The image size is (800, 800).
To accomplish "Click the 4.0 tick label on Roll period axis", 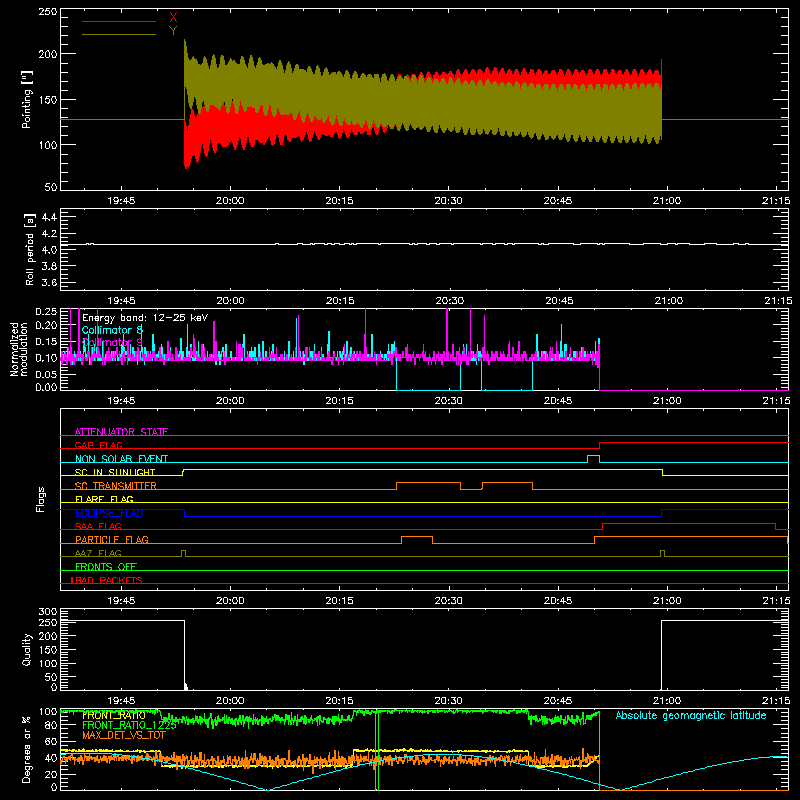I will click(49, 249).
